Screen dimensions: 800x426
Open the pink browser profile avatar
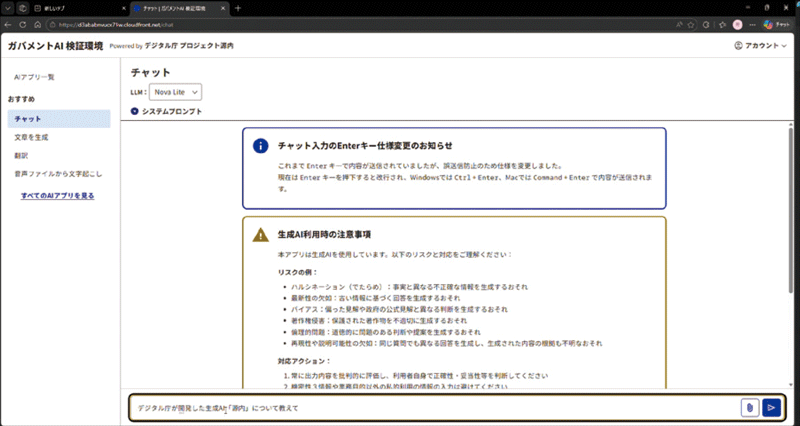coord(737,24)
